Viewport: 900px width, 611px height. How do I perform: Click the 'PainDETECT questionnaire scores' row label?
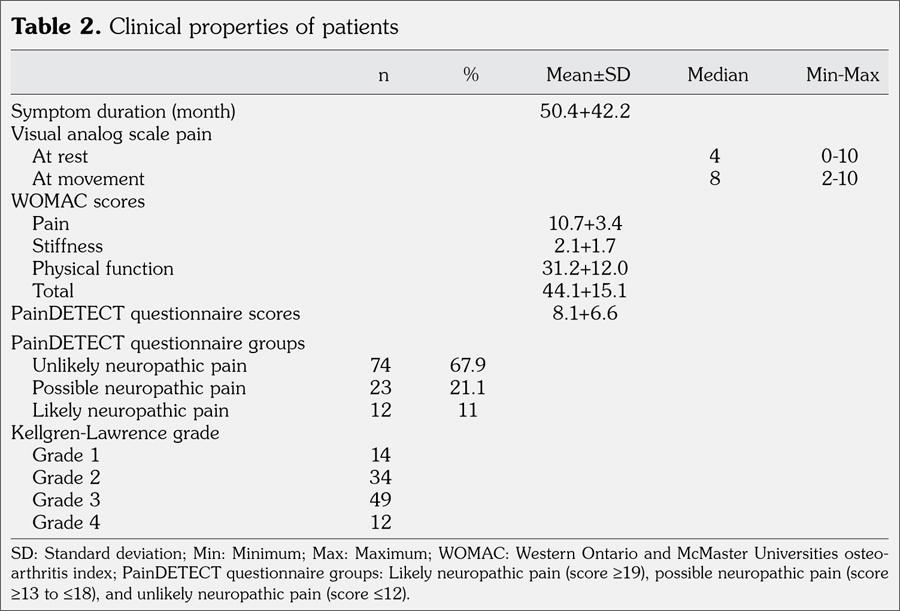pos(155,313)
